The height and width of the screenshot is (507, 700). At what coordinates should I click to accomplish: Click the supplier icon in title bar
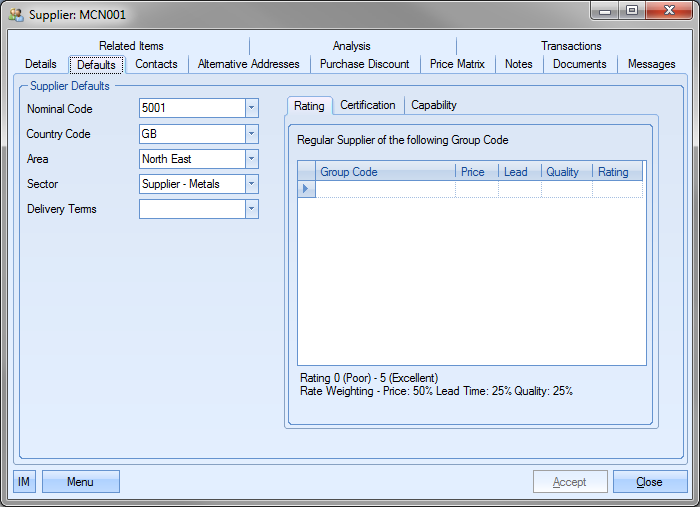tap(16, 14)
